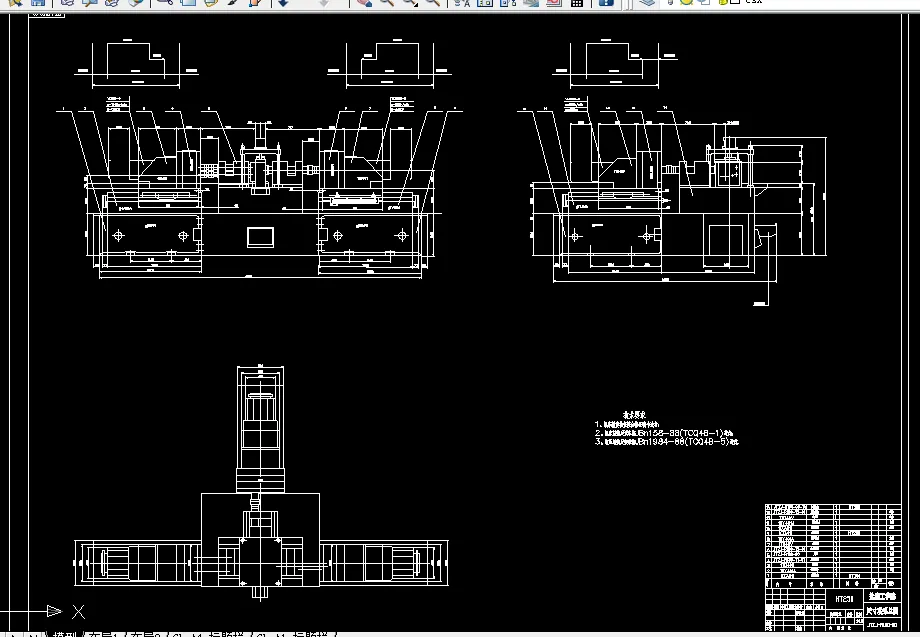Select small rectangle at center of front-view base

tap(261, 237)
